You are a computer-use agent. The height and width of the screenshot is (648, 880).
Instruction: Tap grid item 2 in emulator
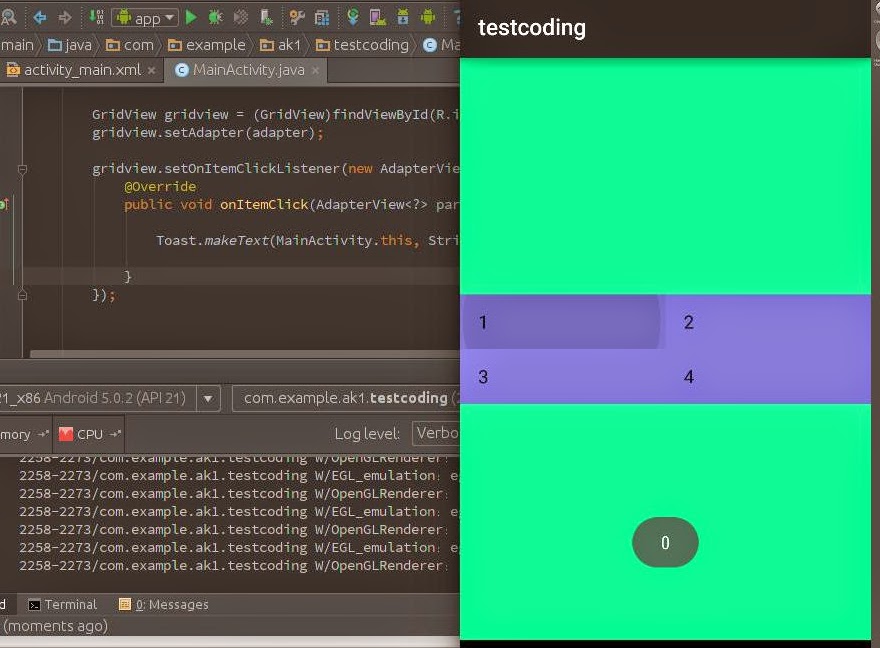tap(768, 322)
